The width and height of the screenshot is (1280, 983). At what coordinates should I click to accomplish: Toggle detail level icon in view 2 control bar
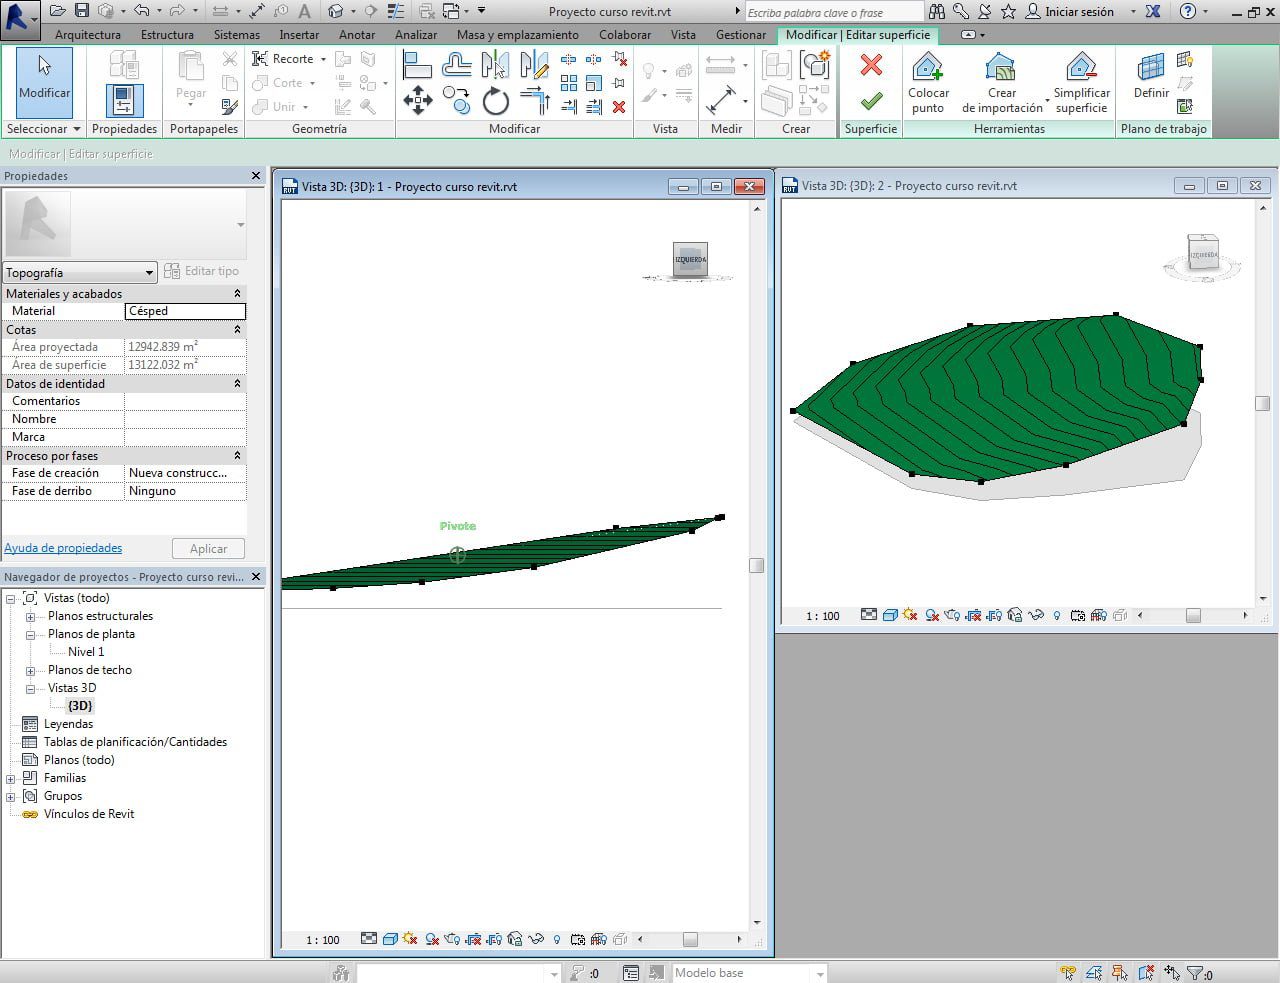(x=869, y=615)
